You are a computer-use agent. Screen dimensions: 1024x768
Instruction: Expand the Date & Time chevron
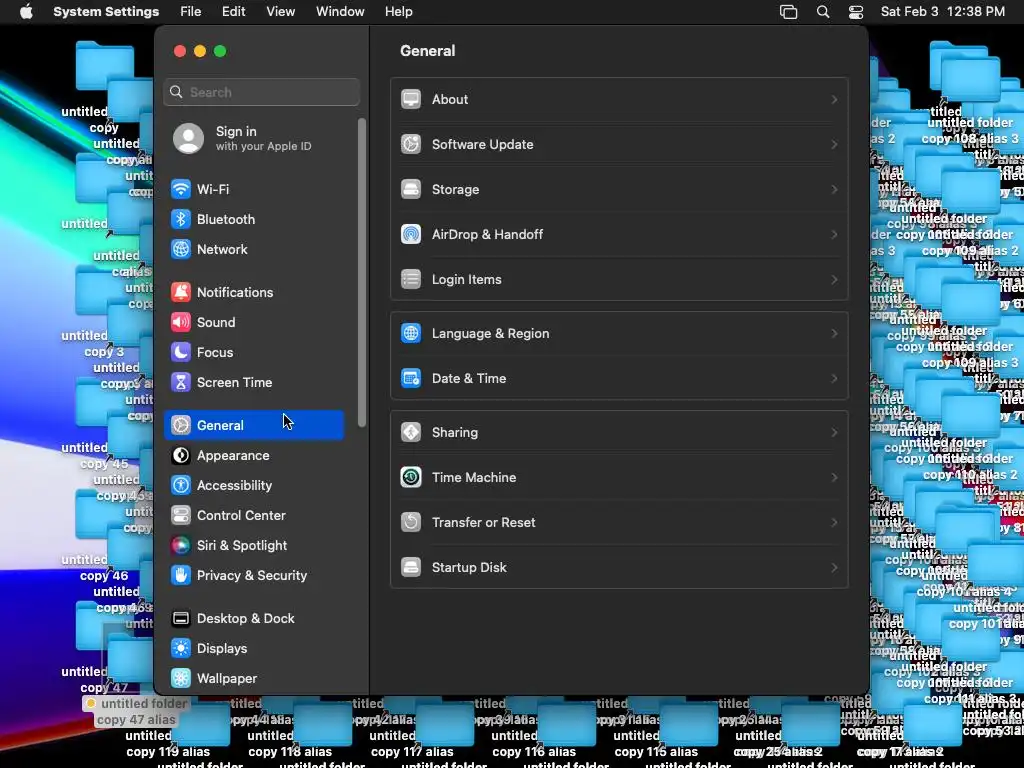pyautogui.click(x=834, y=379)
